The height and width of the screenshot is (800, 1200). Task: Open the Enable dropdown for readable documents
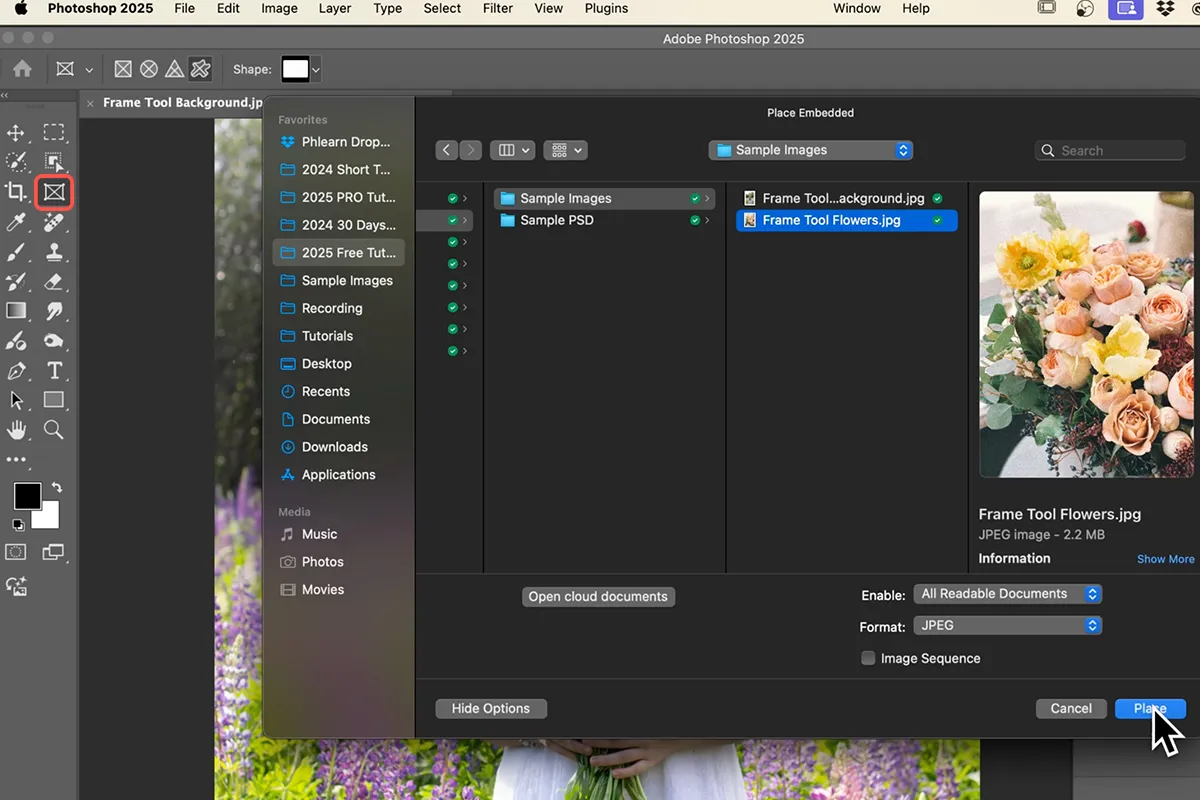point(1007,593)
